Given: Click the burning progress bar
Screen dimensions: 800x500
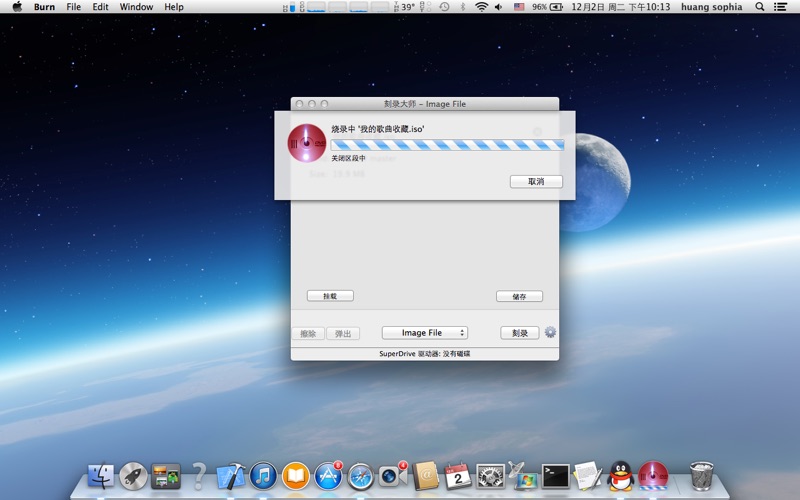Looking at the screenshot, I should pos(447,145).
